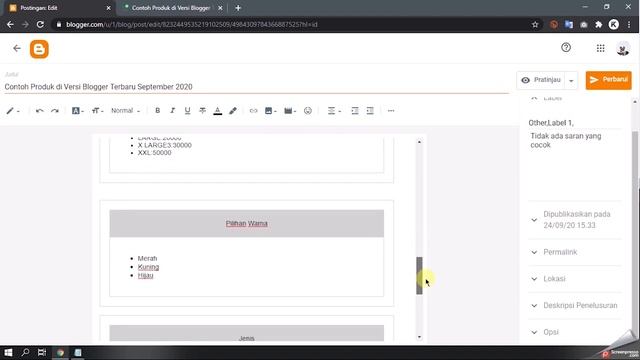This screenshot has width=640, height=360.
Task: Open the Windows Start menu
Action: coord(8,352)
